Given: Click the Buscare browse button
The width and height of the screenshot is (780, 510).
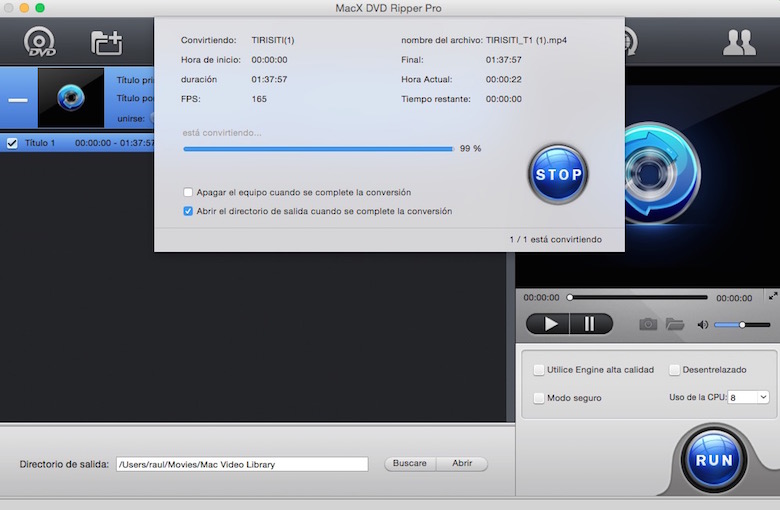Looking at the screenshot, I should pos(410,463).
